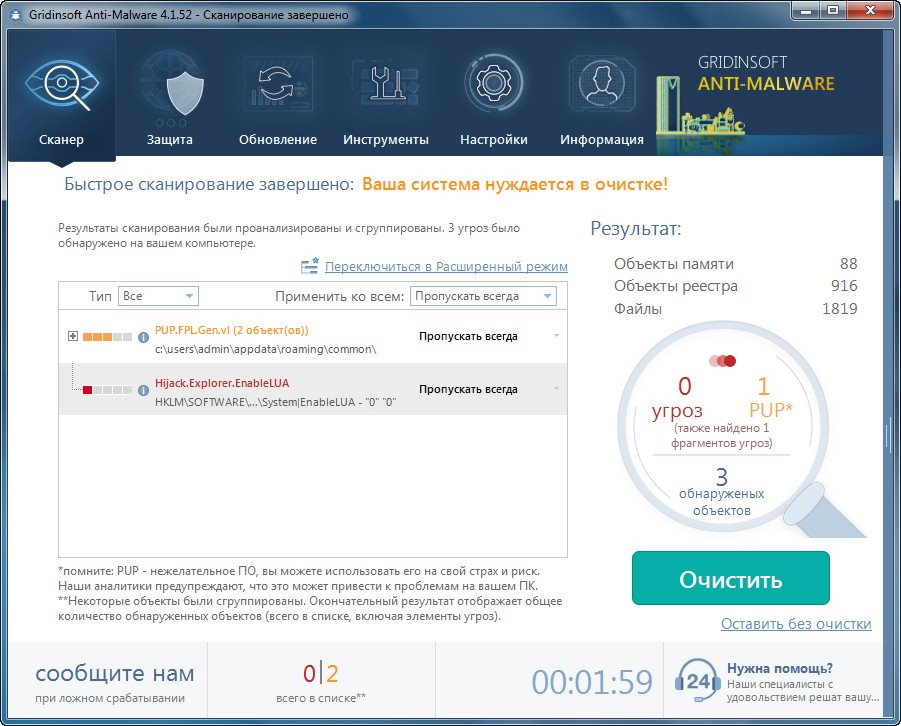
Task: Switch to the Информация tab label
Action: 602,140
